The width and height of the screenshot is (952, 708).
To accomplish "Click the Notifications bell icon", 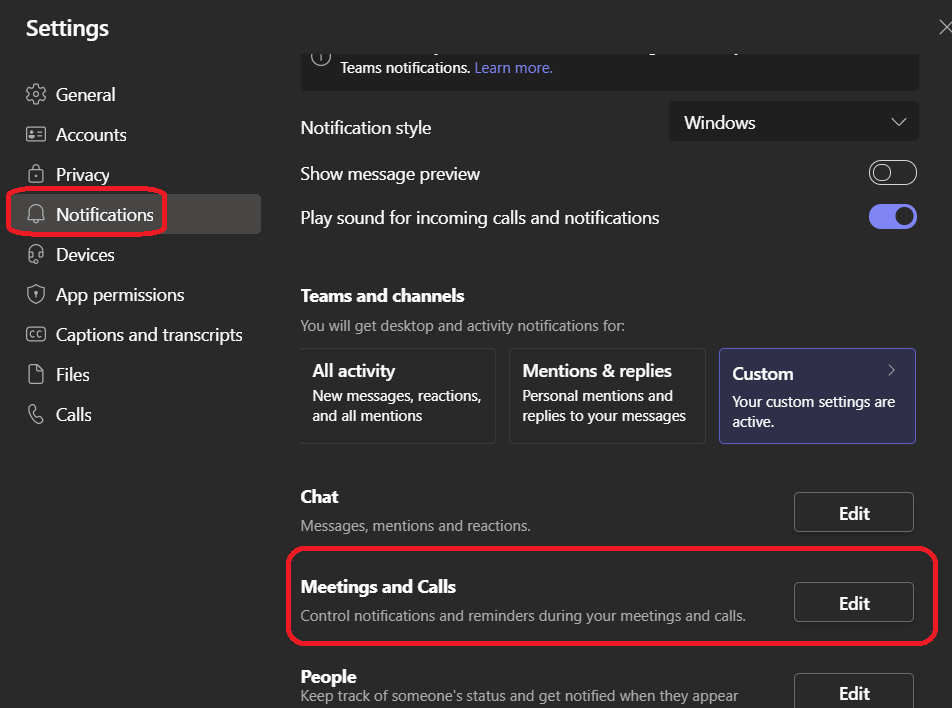I will point(36,215).
